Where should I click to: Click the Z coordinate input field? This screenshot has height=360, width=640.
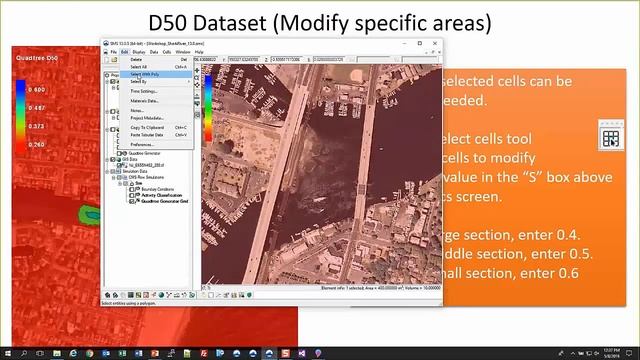pos(287,60)
